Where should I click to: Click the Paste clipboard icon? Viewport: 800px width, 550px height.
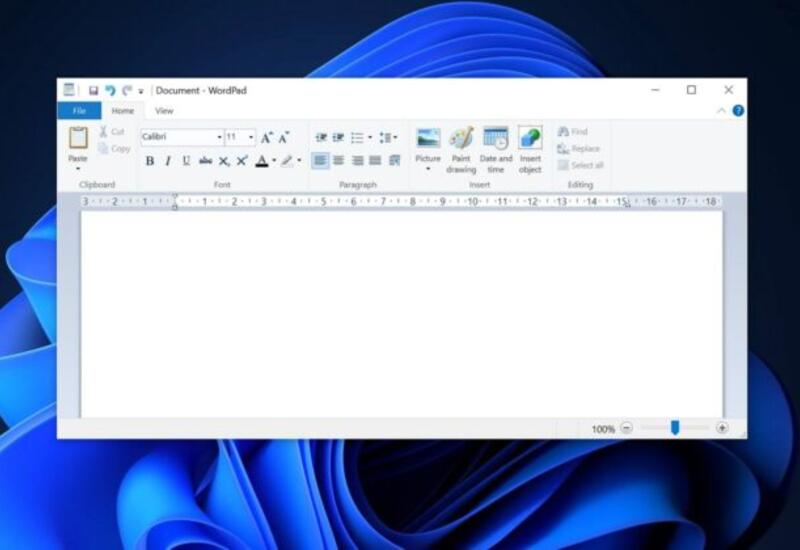[x=78, y=138]
